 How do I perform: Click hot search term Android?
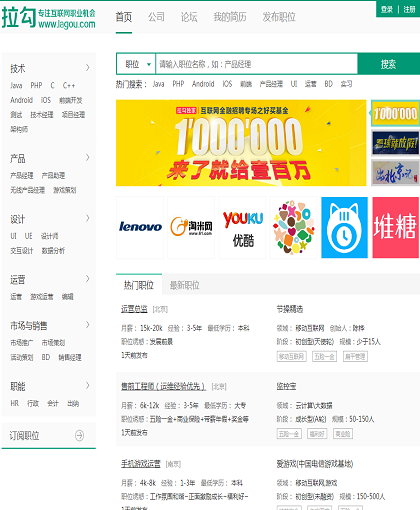pos(203,84)
